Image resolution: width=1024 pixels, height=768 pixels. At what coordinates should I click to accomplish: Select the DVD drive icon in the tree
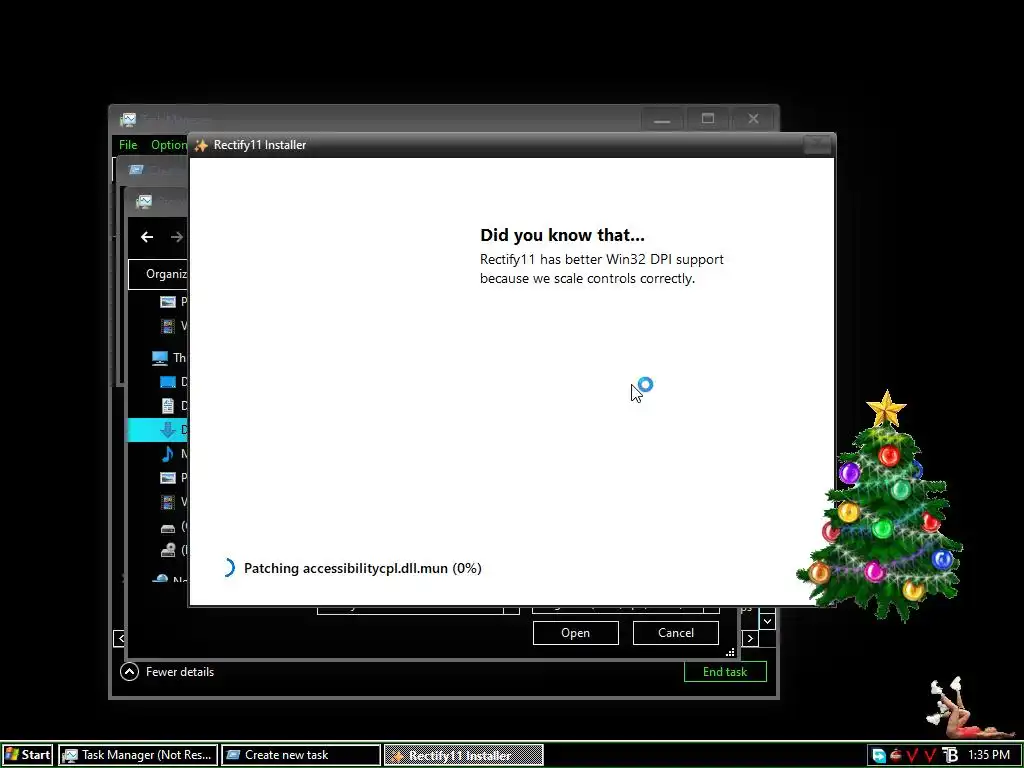click(168, 551)
